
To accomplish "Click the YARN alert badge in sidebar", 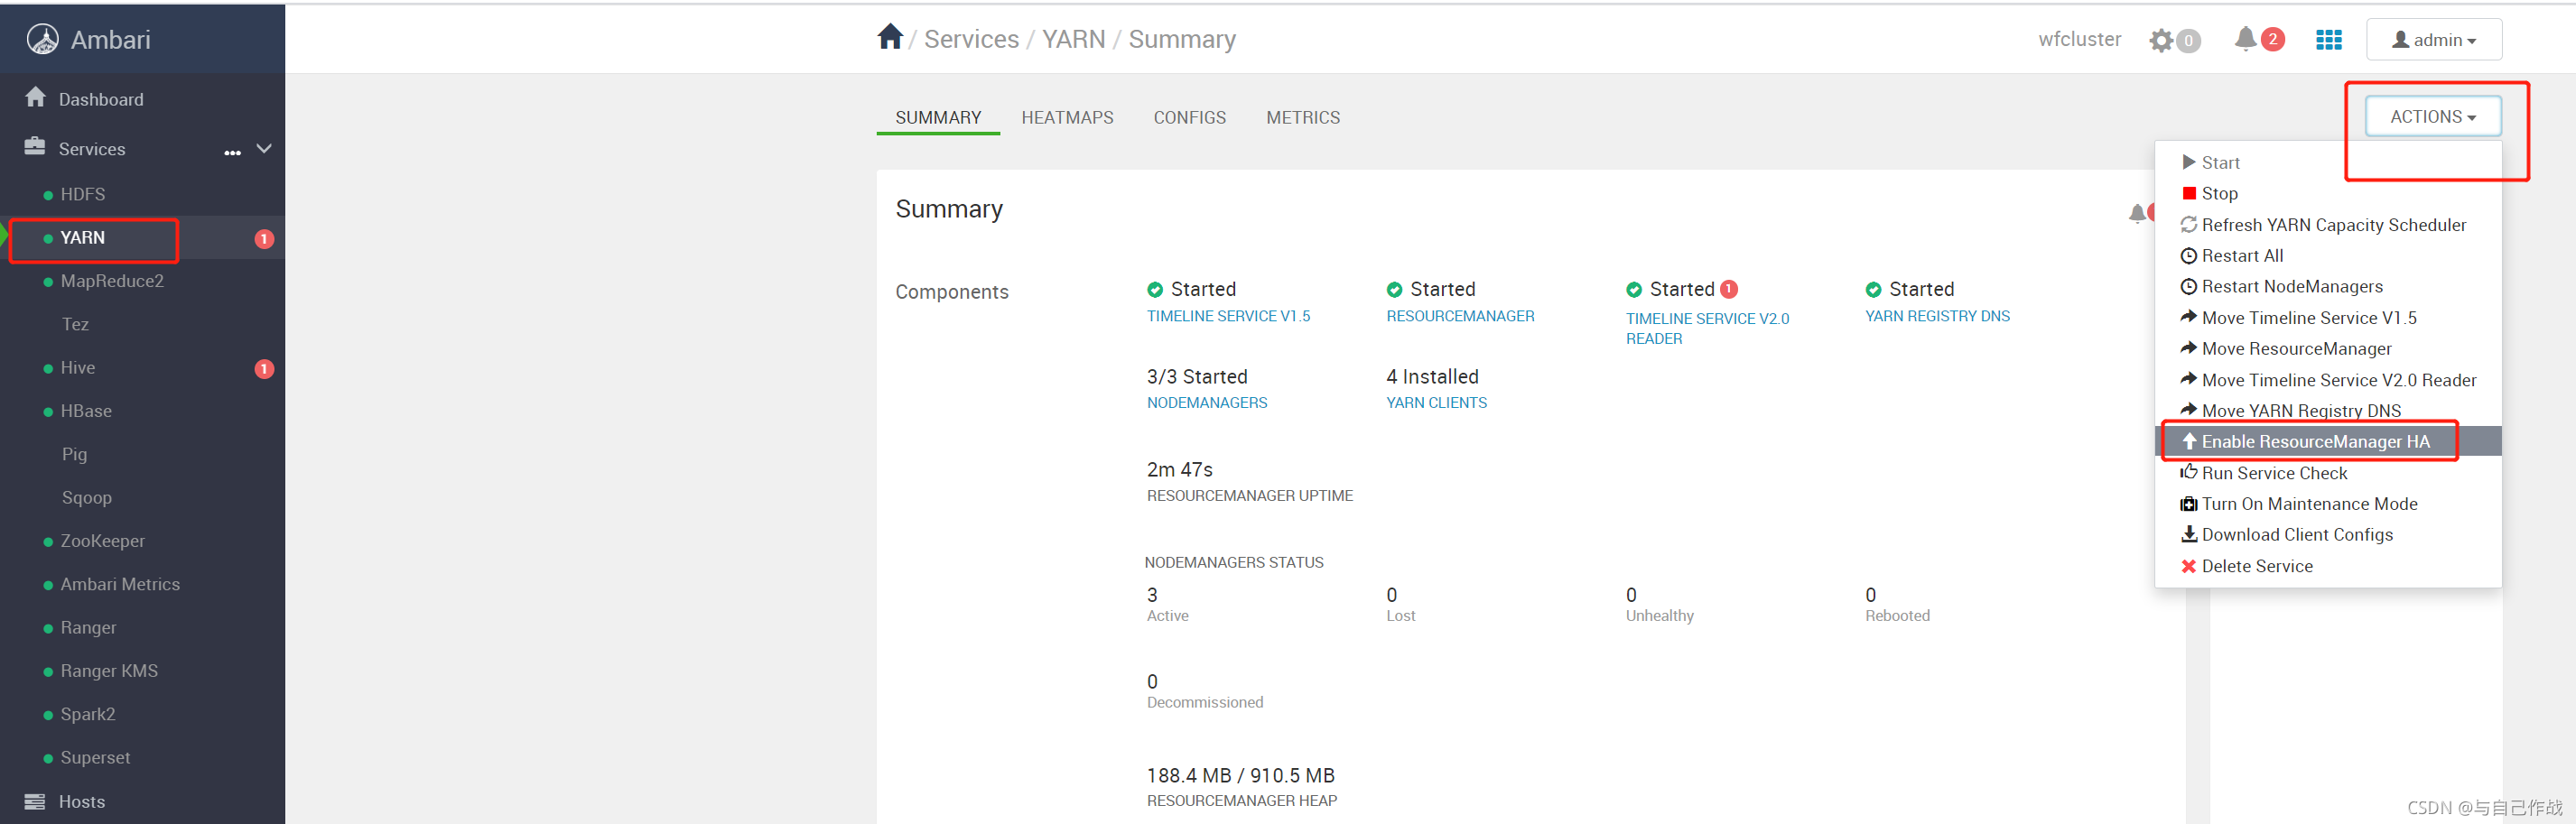I will pyautogui.click(x=264, y=238).
